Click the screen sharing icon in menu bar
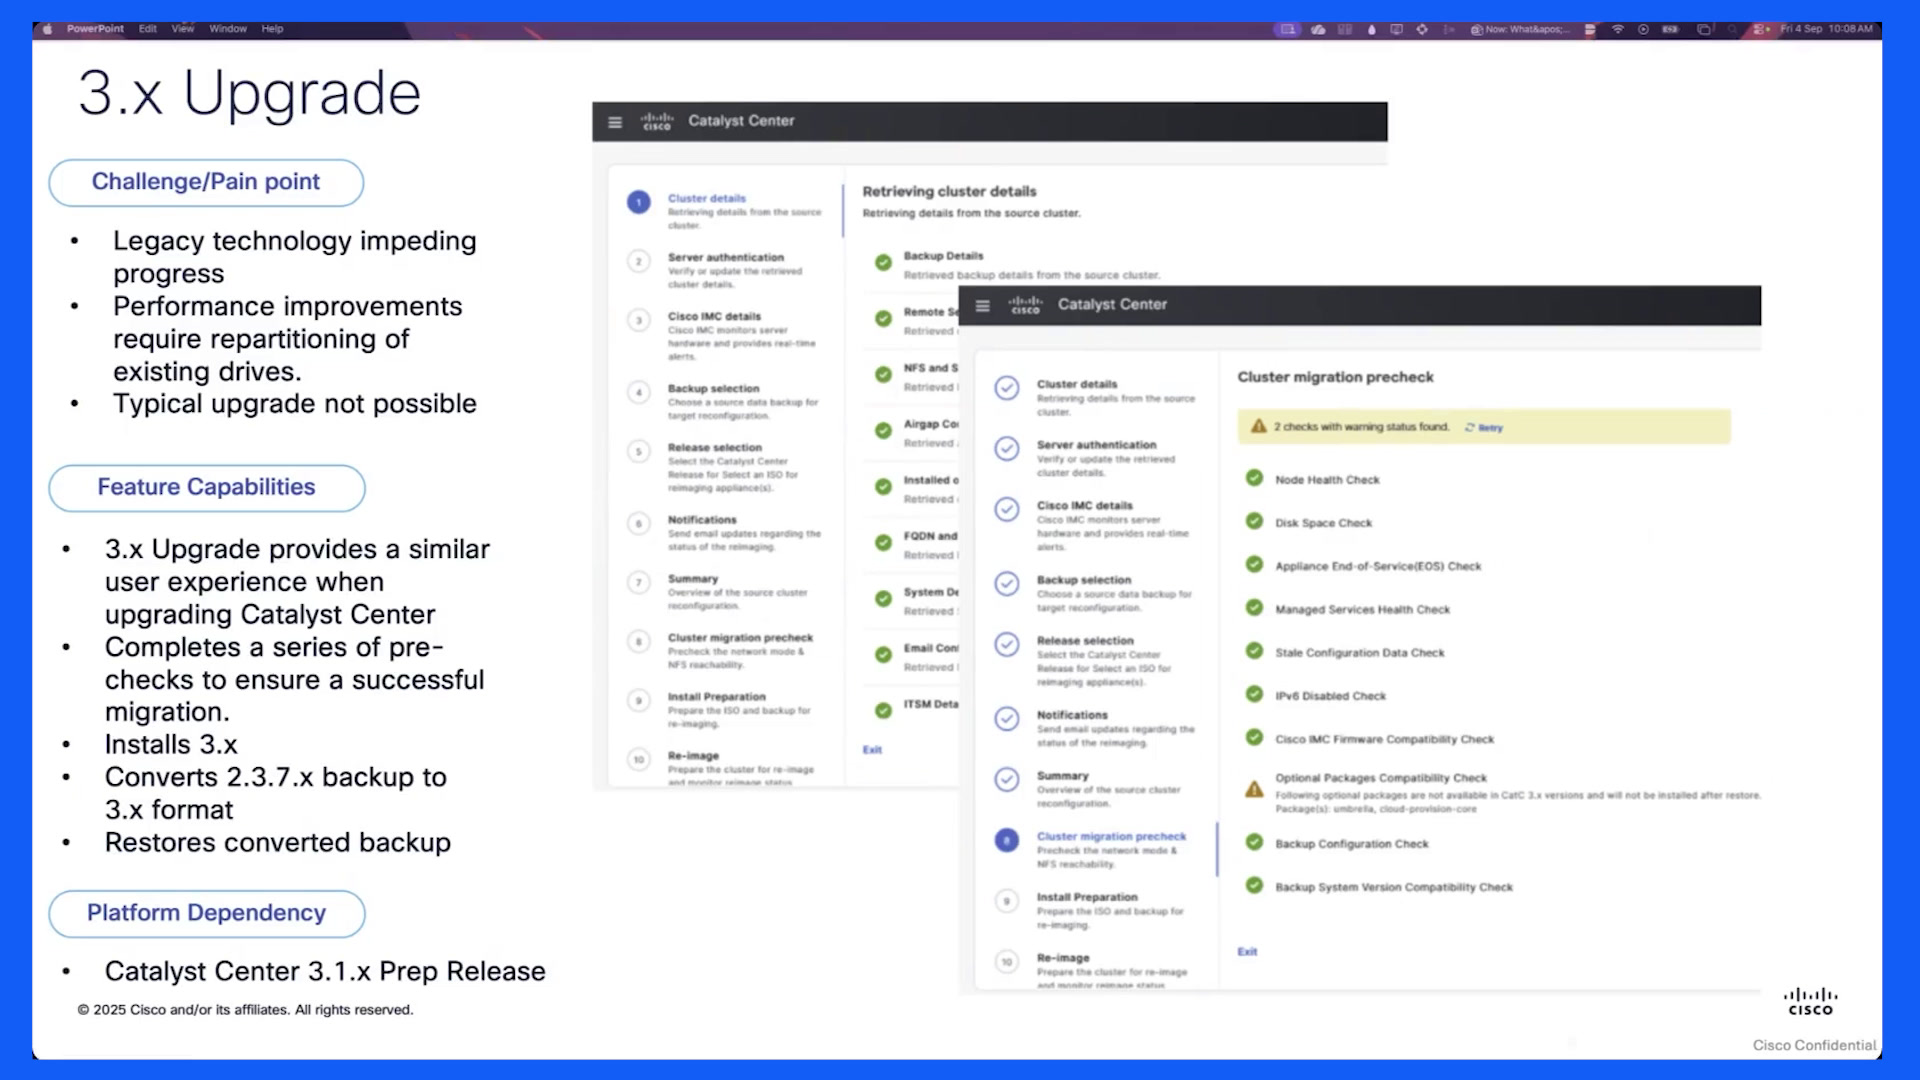 [1288, 29]
